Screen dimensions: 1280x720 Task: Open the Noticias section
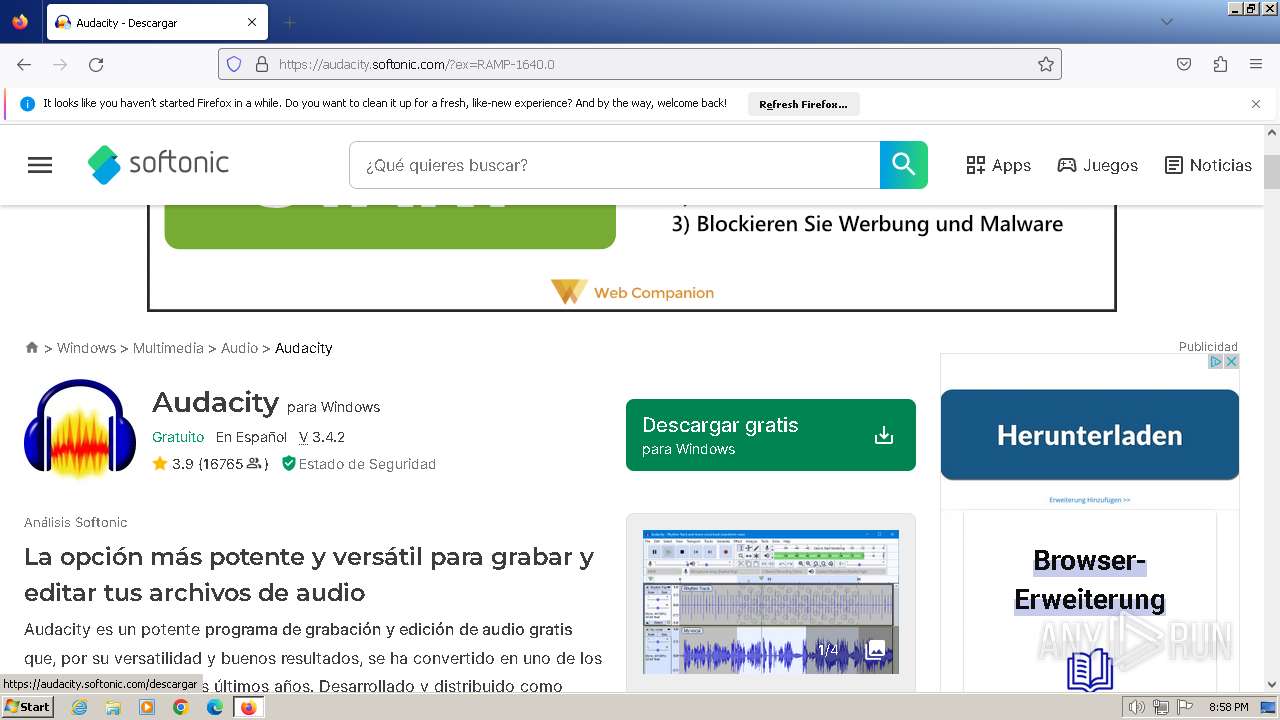1208,165
